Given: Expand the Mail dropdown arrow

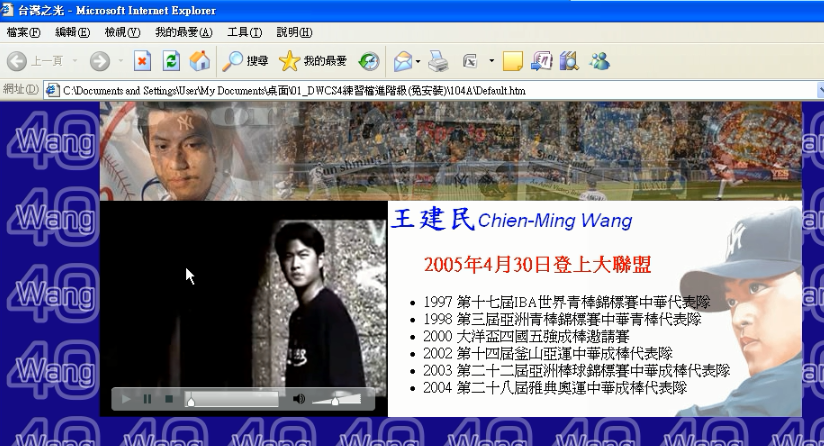Looking at the screenshot, I should coord(418,61).
